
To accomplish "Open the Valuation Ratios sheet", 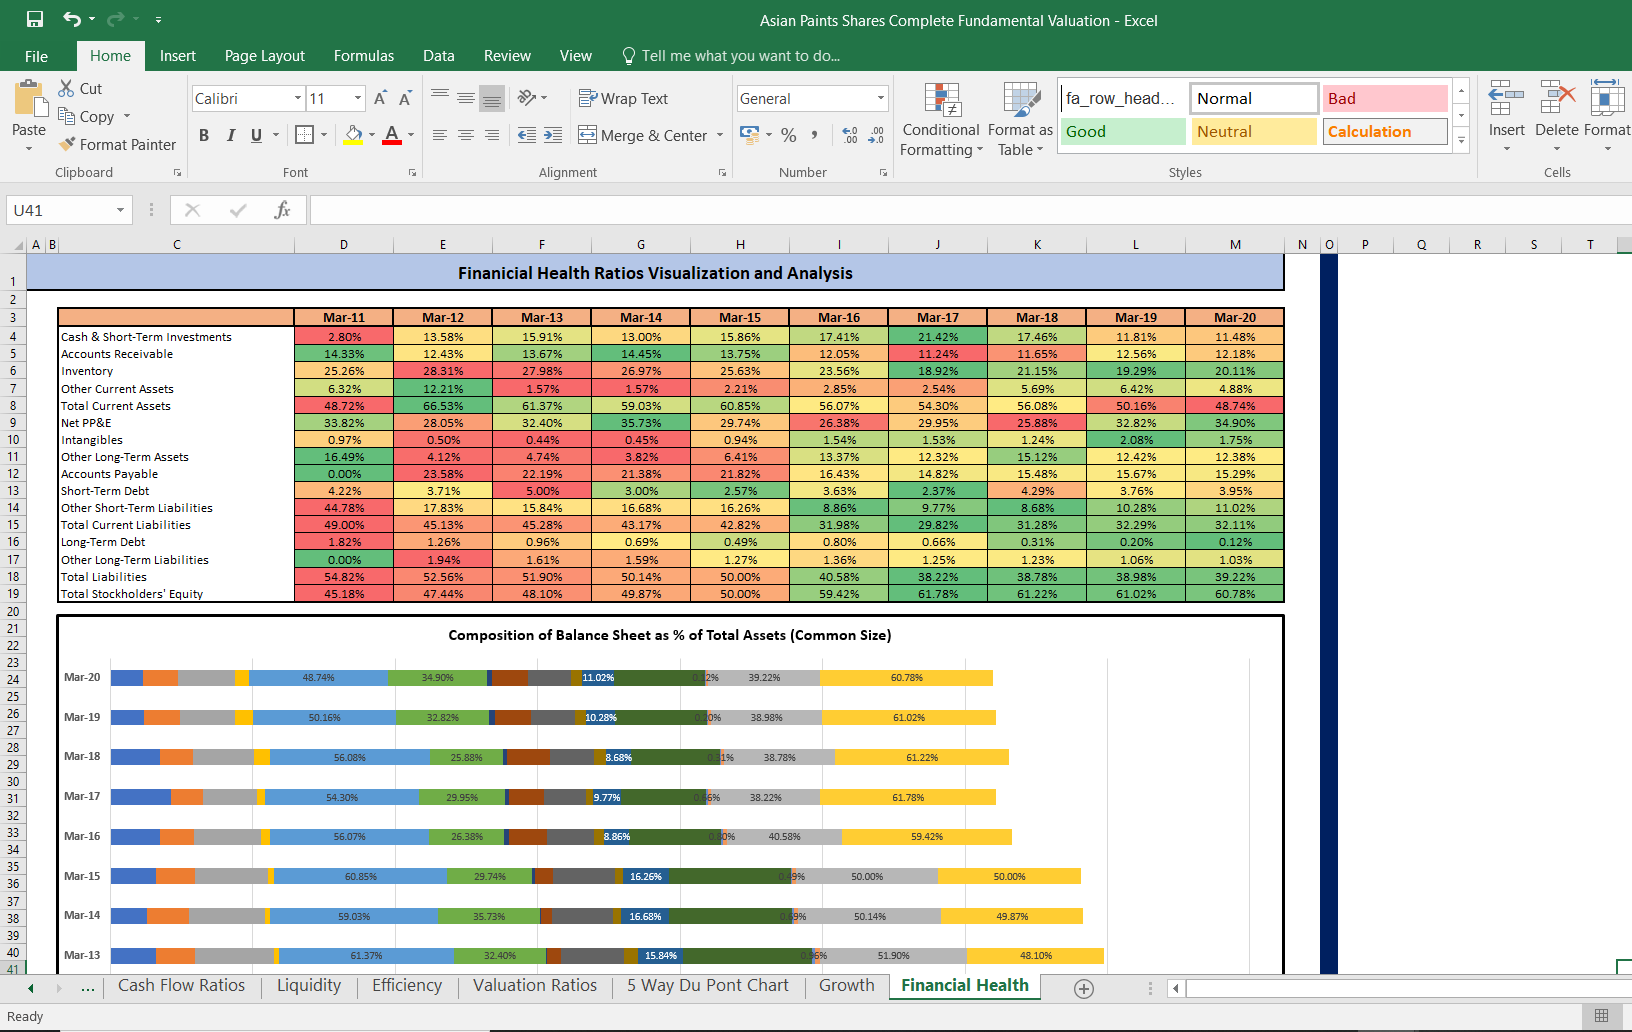I will pos(535,985).
